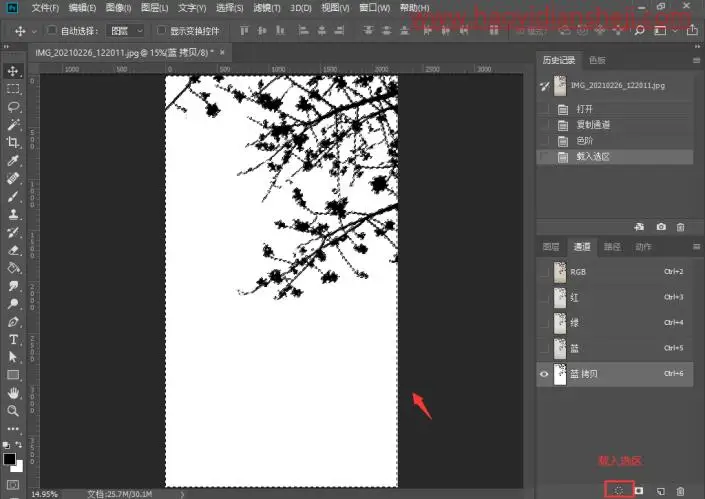Image resolution: width=705 pixels, height=499 pixels.
Task: Toggle Quick Mask mode icon
Action: (13, 485)
